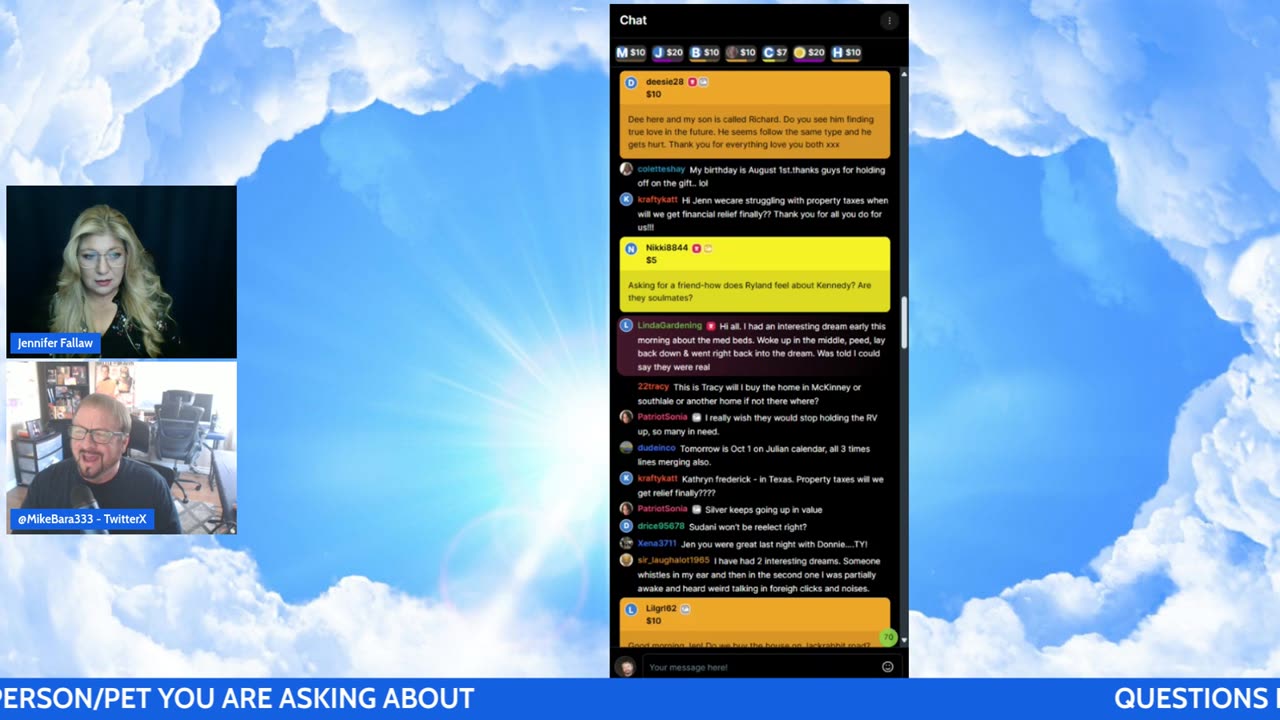
Task: Click username drice95678
Action: coord(661,526)
